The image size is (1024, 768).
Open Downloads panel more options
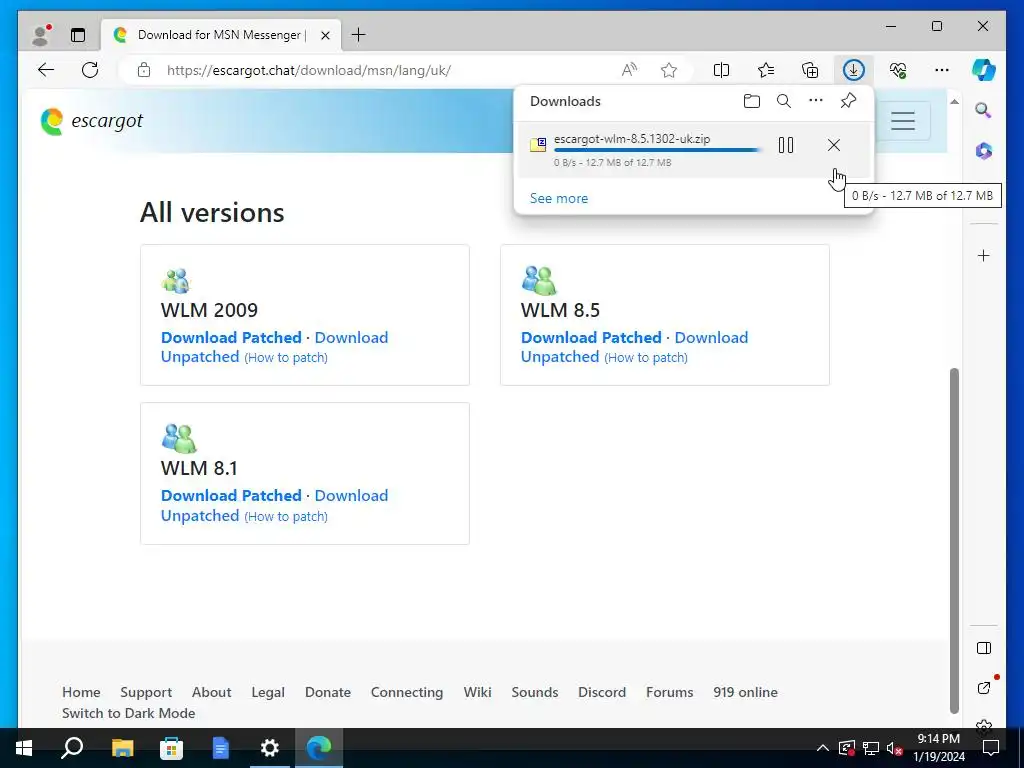pyautogui.click(x=816, y=101)
